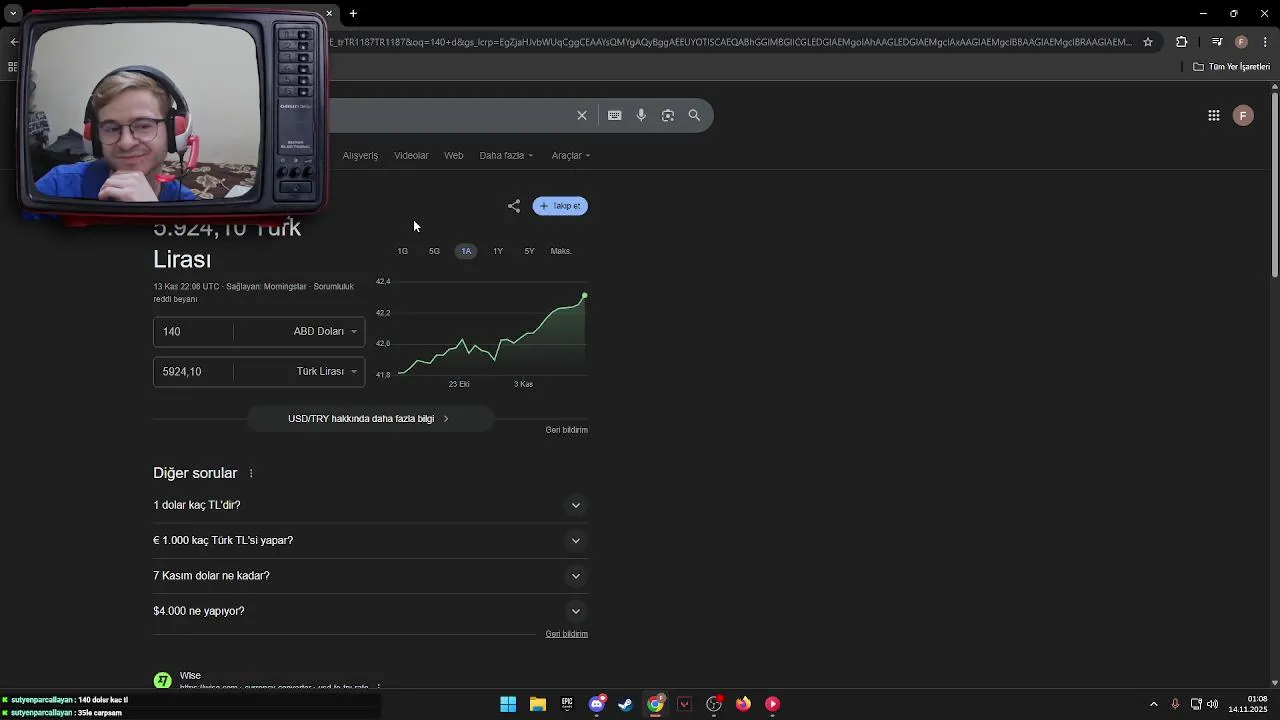Screen dimensions: 1280x720
Task: Click the network tray icon
Action: tap(1195, 704)
